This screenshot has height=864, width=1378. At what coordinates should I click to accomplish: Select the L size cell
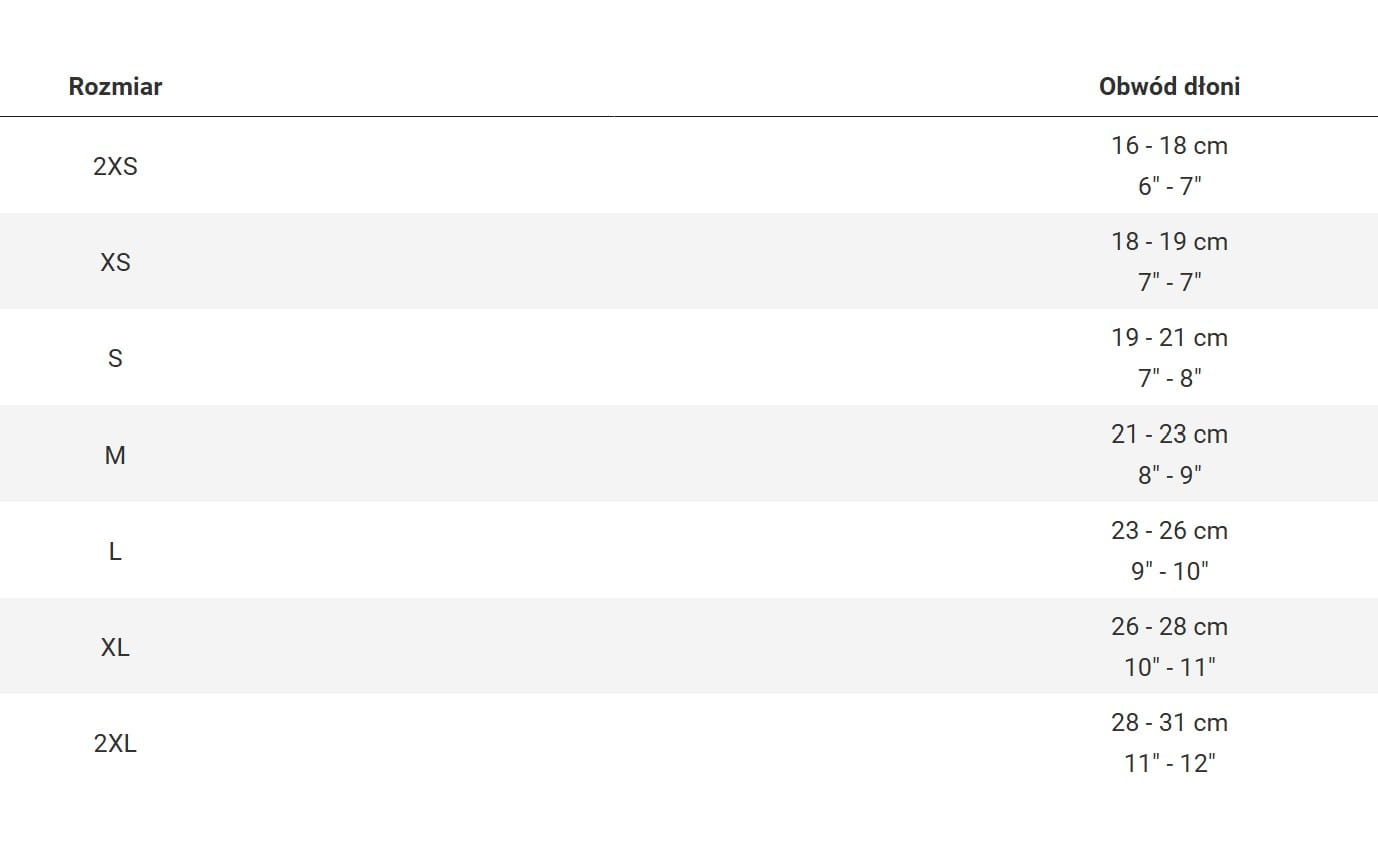[115, 551]
